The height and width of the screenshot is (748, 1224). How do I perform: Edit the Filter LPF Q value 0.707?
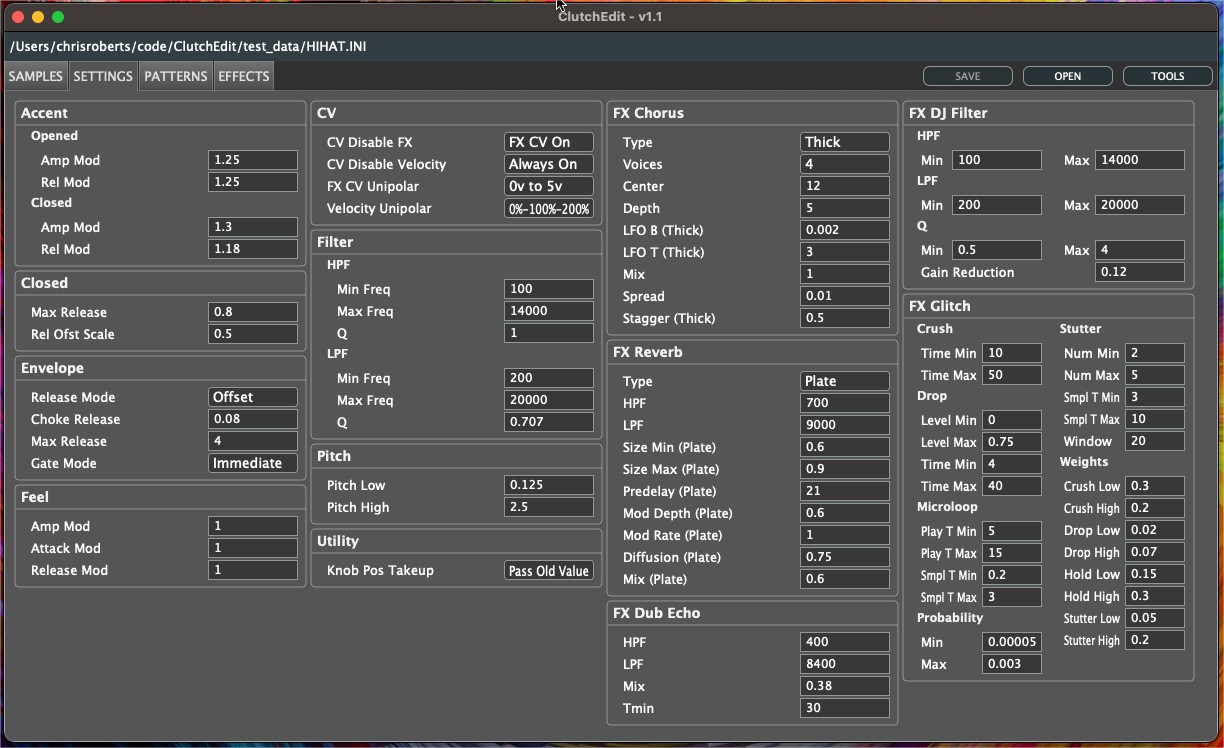[x=549, y=422]
